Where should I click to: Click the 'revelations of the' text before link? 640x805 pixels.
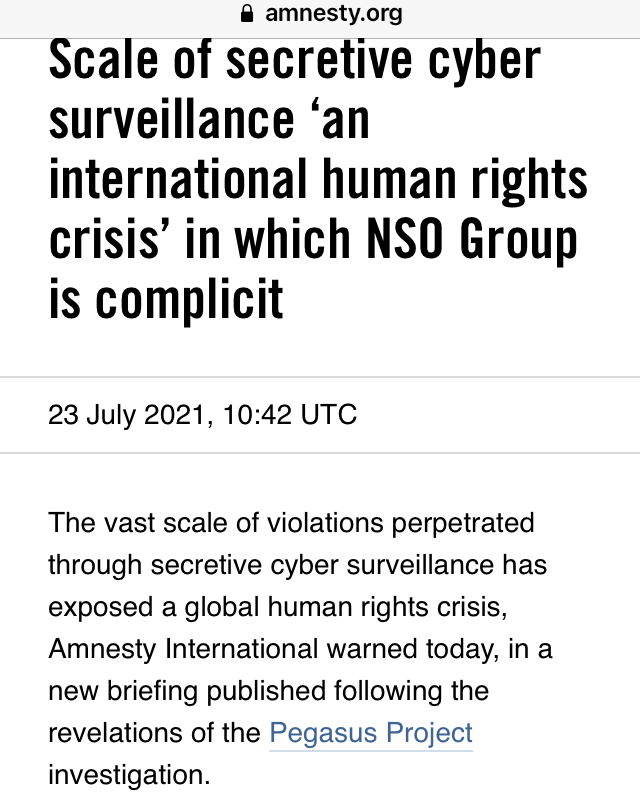point(154,733)
